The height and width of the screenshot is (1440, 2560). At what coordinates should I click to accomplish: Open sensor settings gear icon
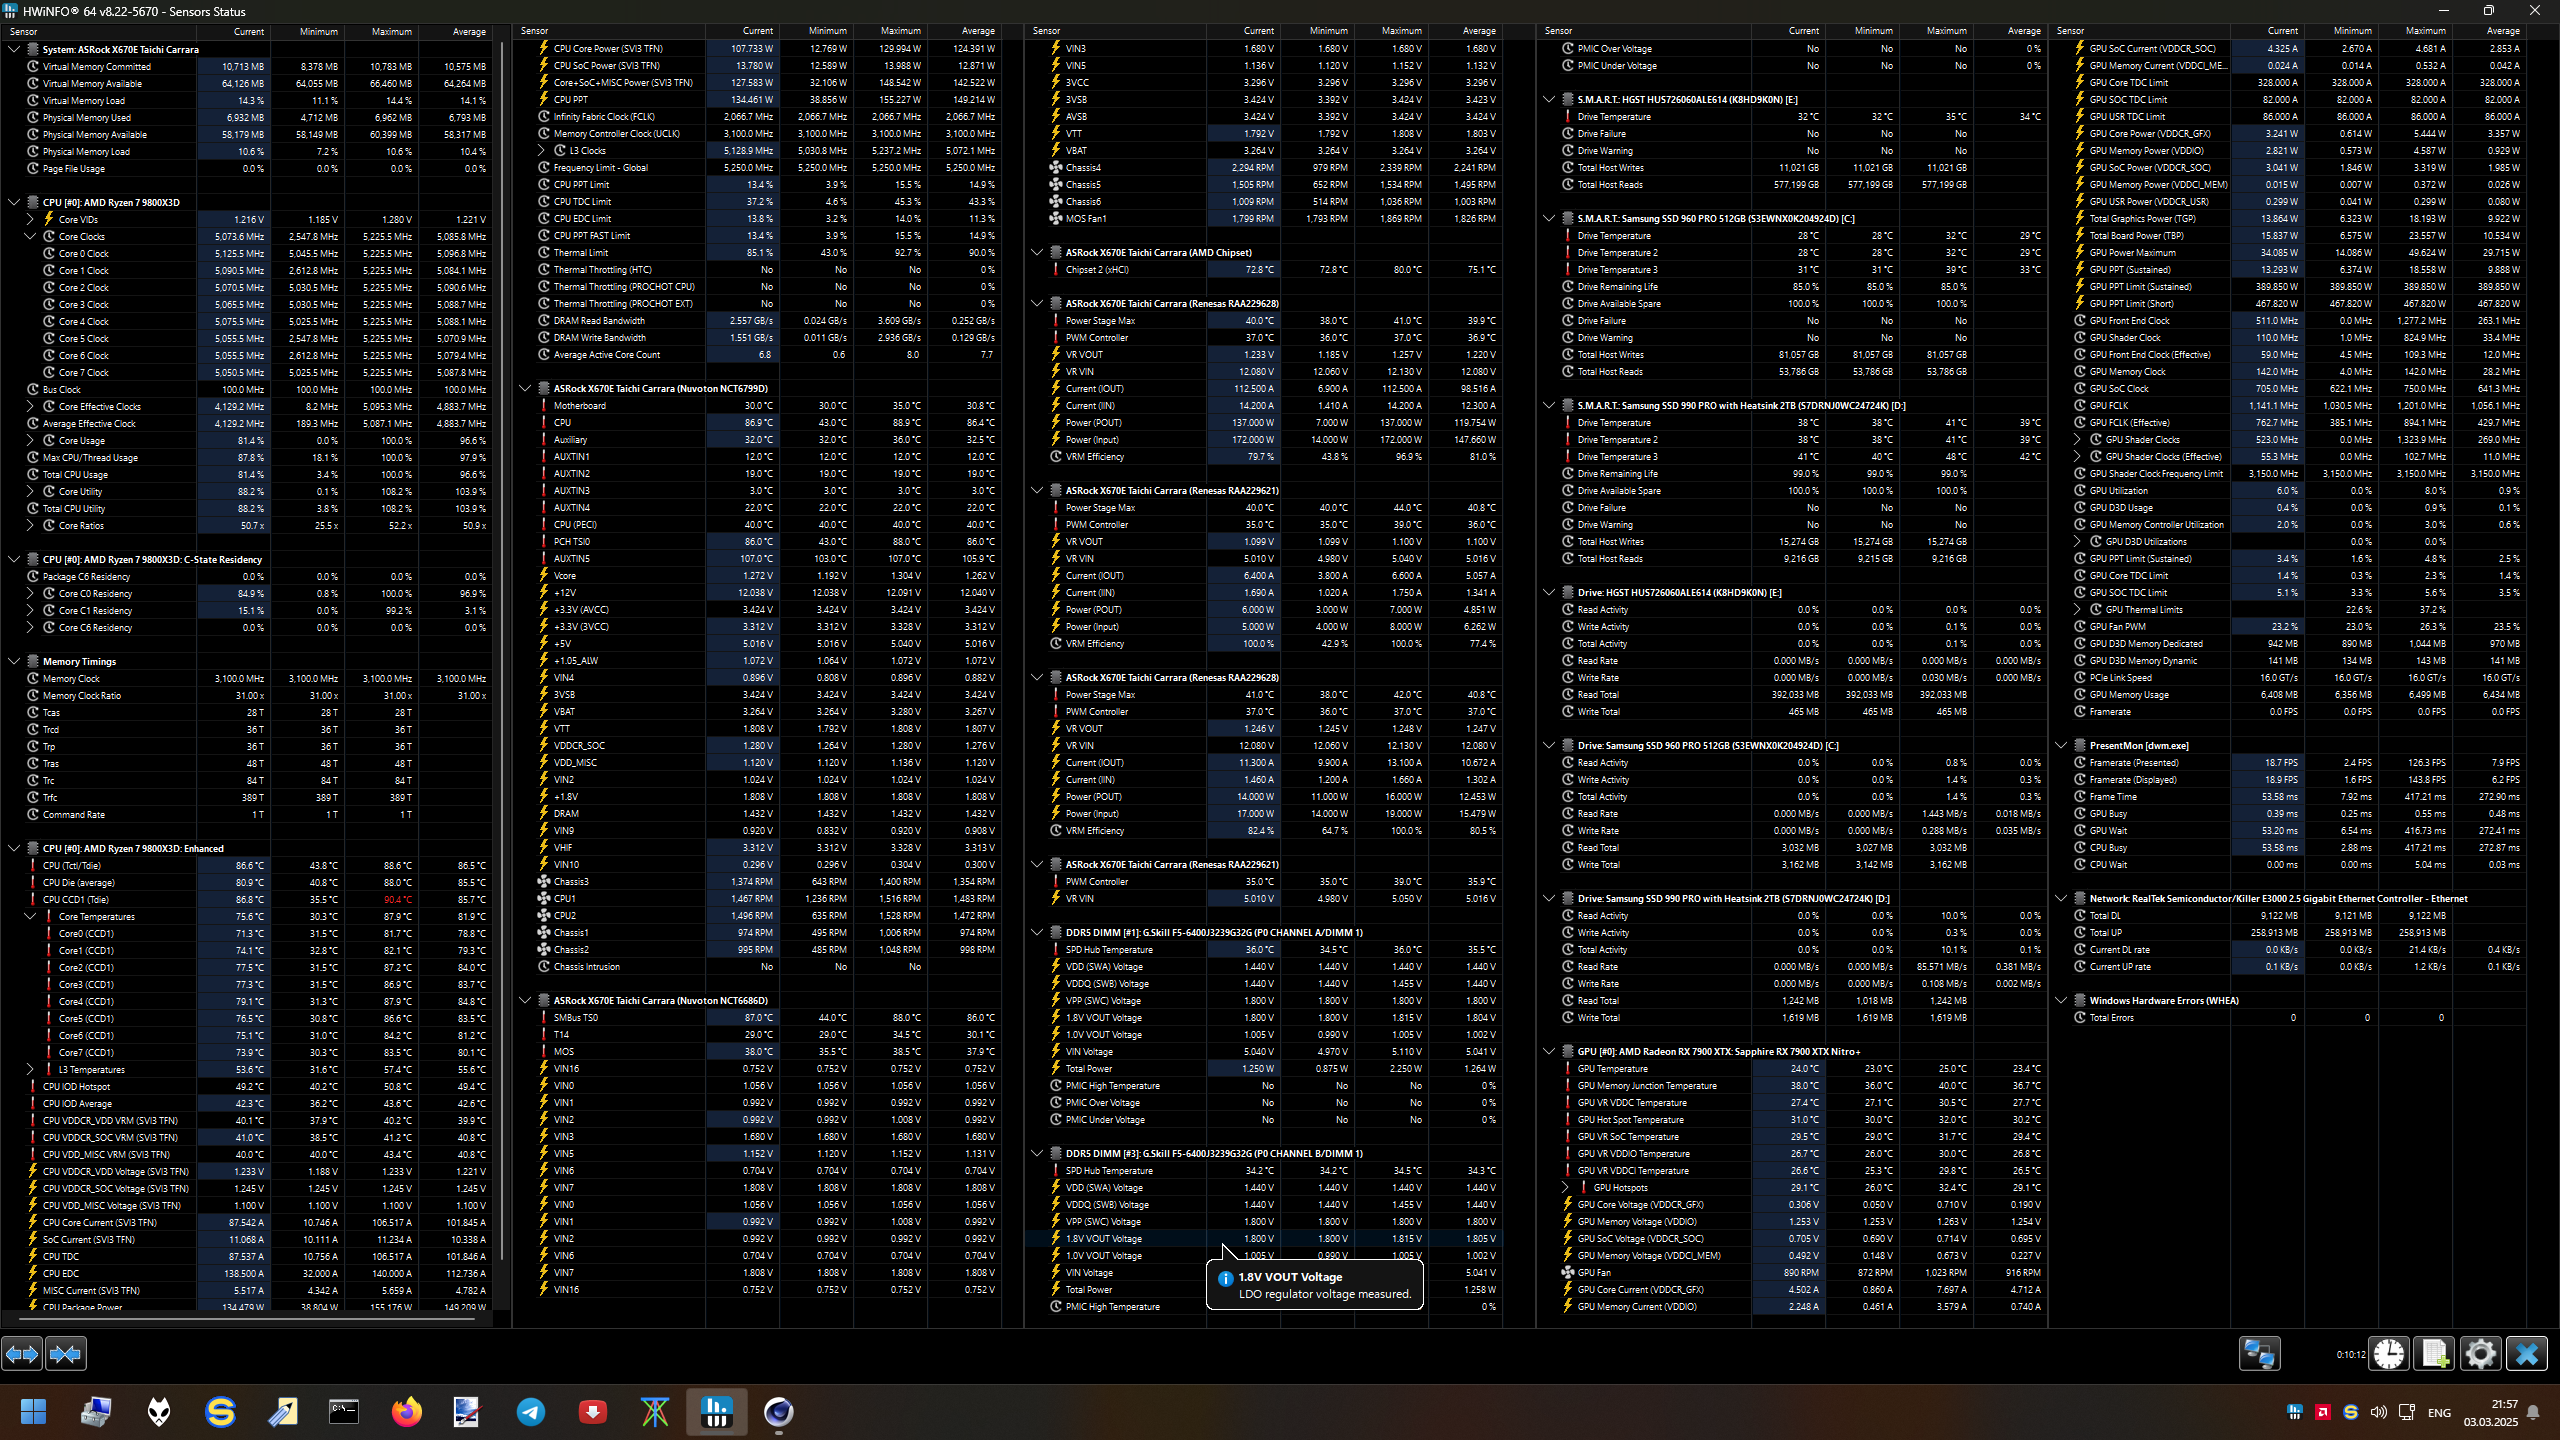(x=2480, y=1354)
